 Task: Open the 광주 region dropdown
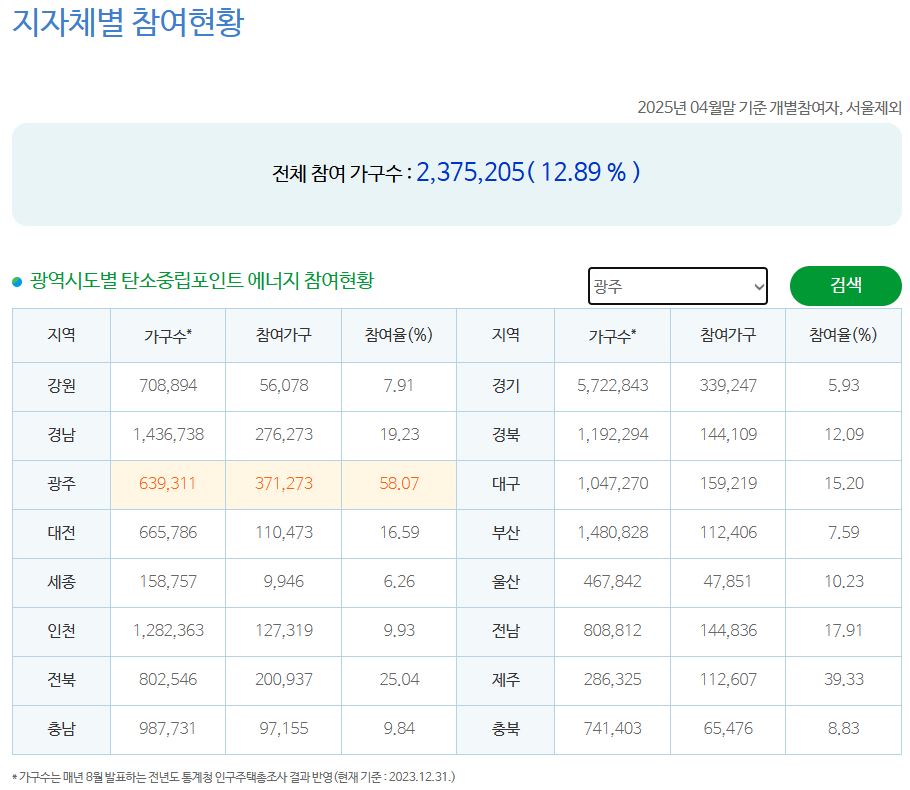pos(677,286)
